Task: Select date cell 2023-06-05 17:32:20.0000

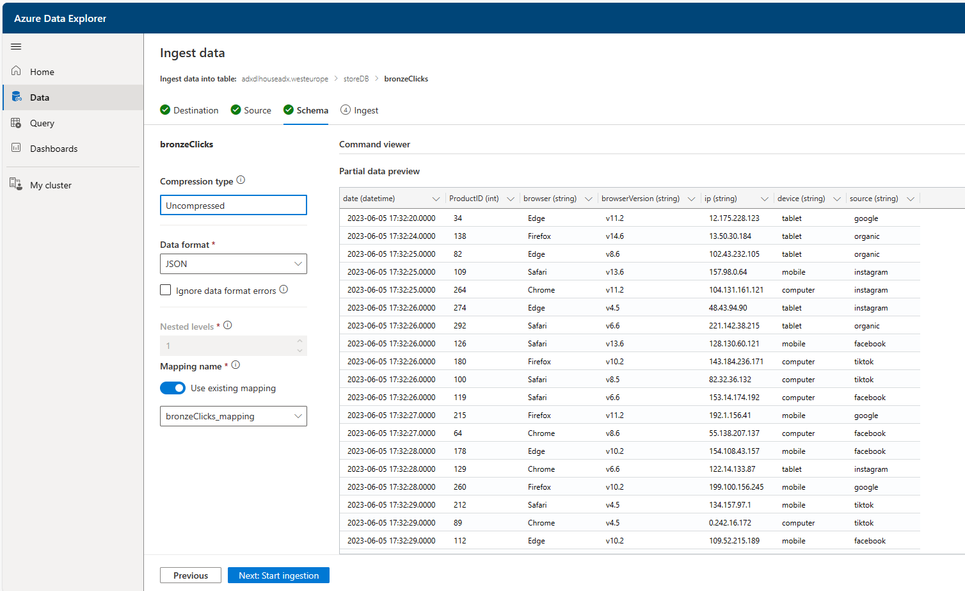Action: (391, 218)
